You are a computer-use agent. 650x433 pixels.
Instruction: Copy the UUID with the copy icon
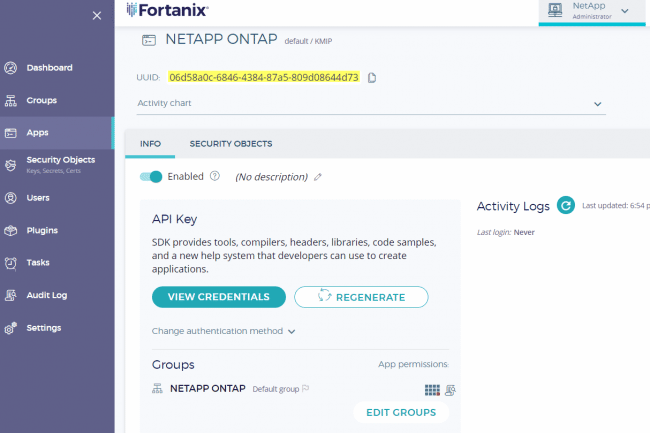point(372,77)
